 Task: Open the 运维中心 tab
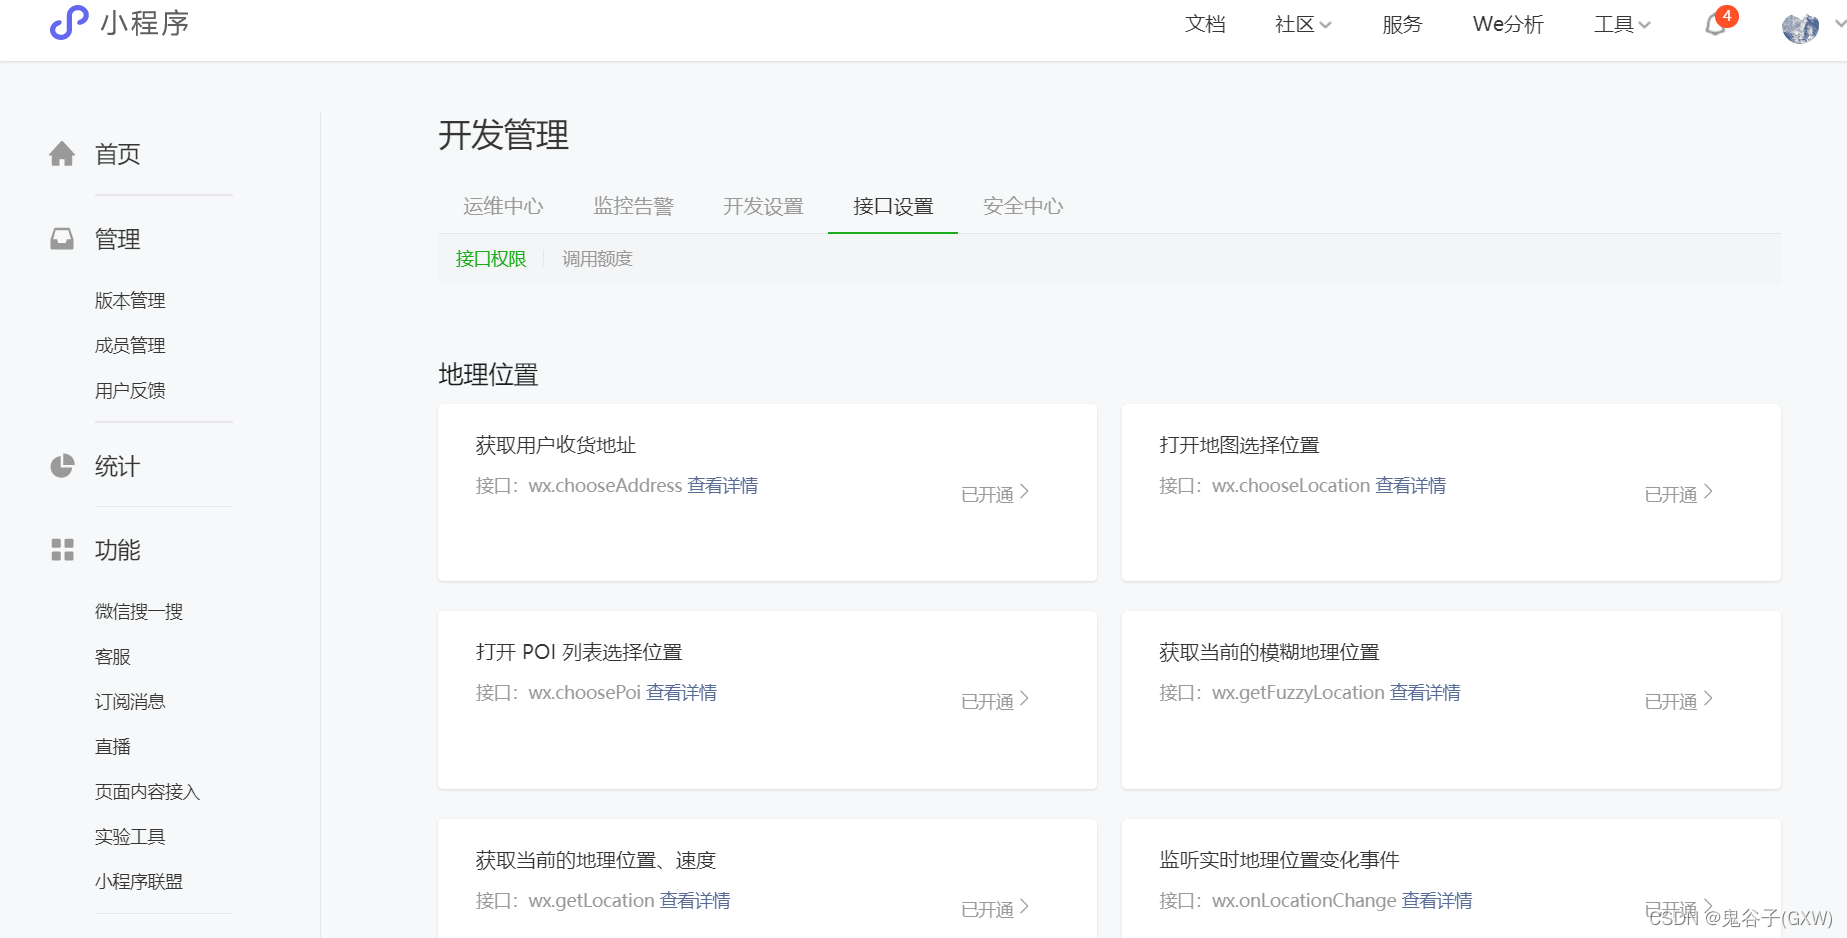503,206
